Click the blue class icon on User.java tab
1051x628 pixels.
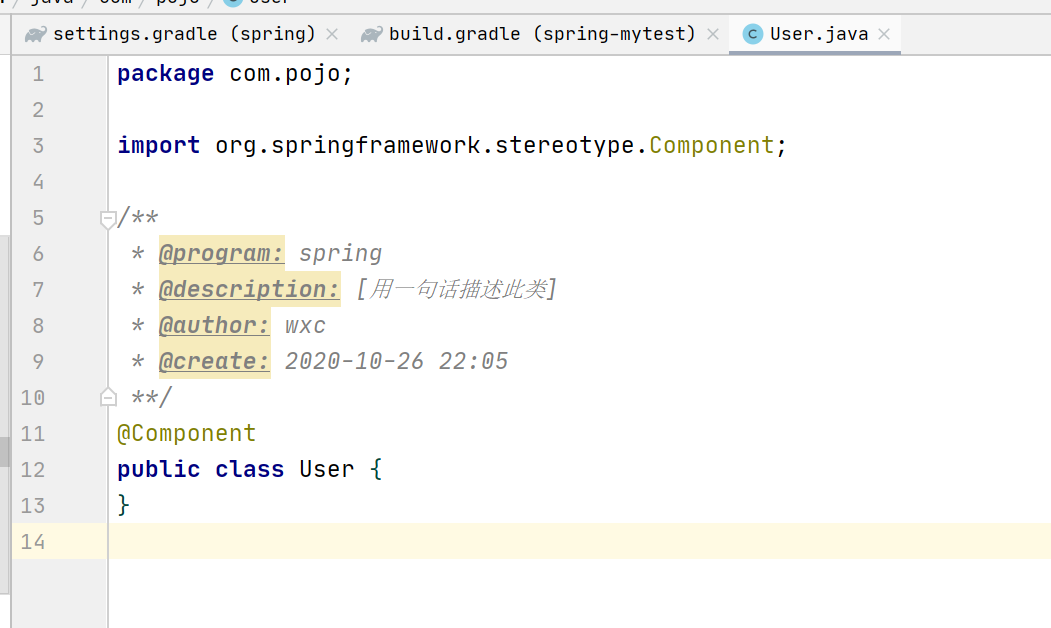(x=751, y=33)
